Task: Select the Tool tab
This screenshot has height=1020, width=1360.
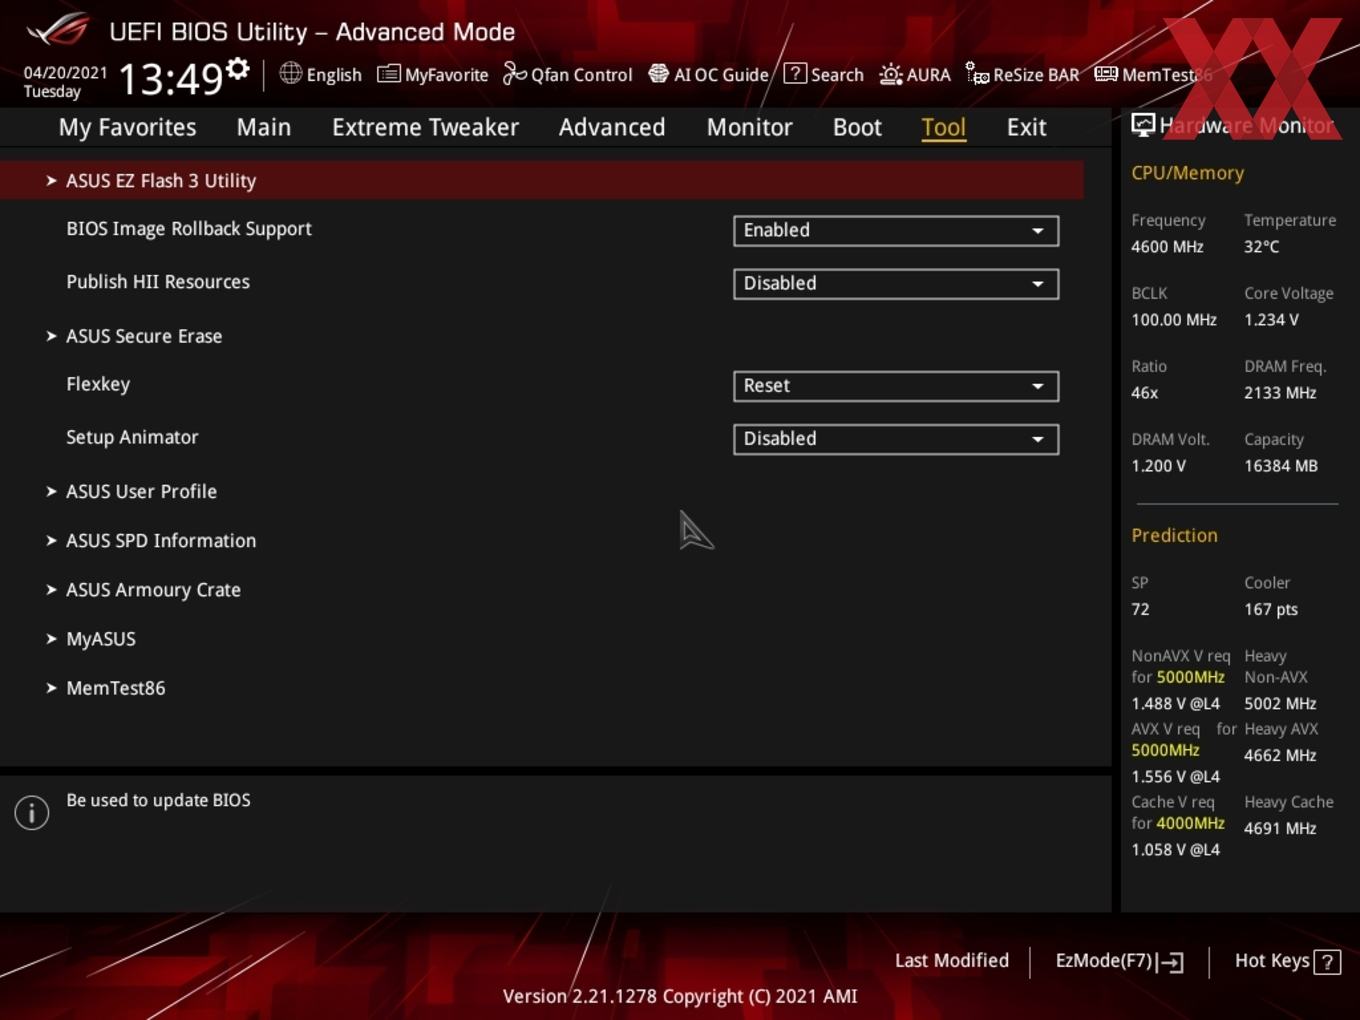Action: pos(943,127)
